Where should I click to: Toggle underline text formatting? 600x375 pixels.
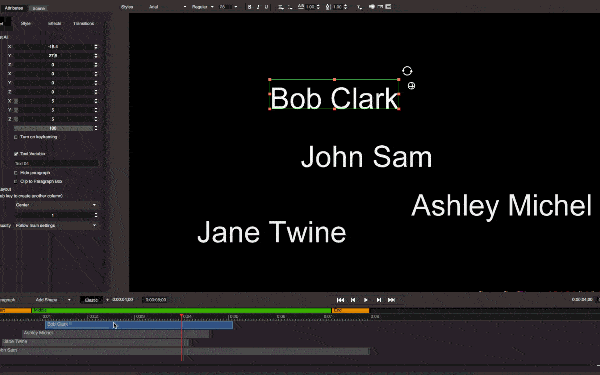point(266,7)
